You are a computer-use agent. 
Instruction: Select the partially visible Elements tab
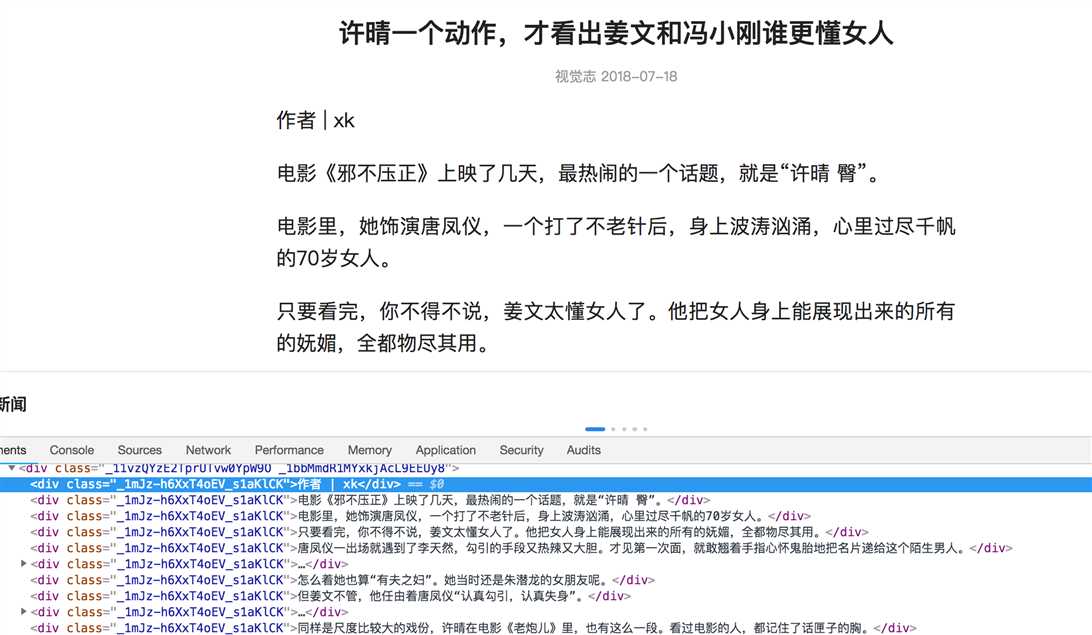coord(13,450)
